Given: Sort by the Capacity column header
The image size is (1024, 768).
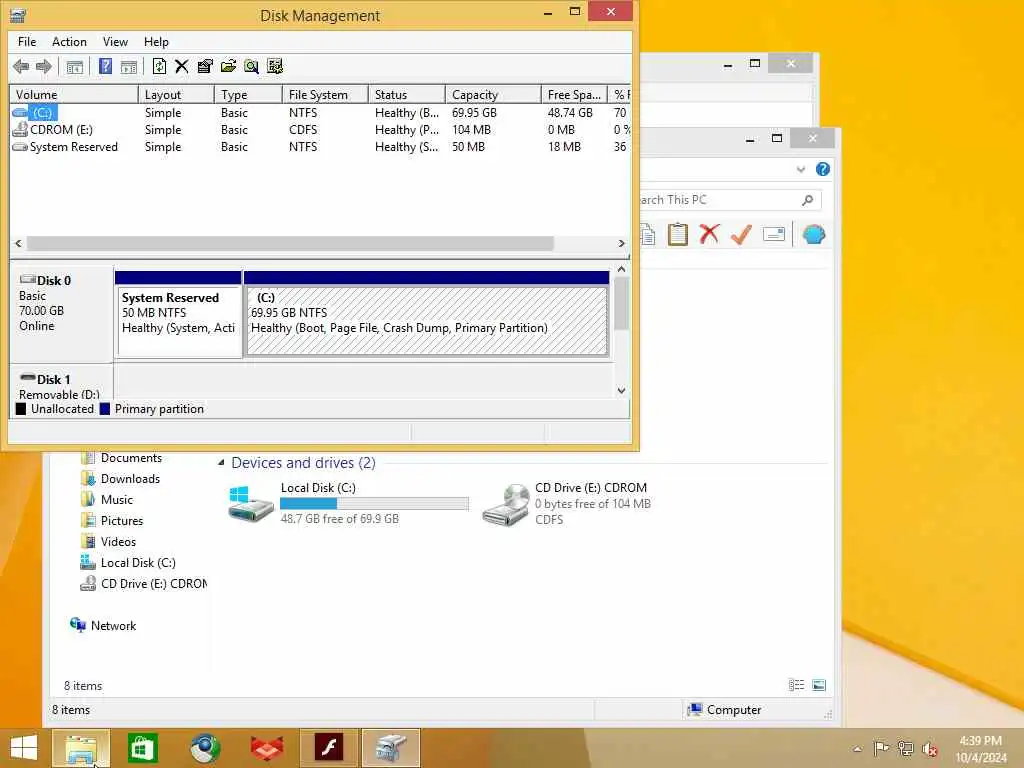Looking at the screenshot, I should (493, 95).
